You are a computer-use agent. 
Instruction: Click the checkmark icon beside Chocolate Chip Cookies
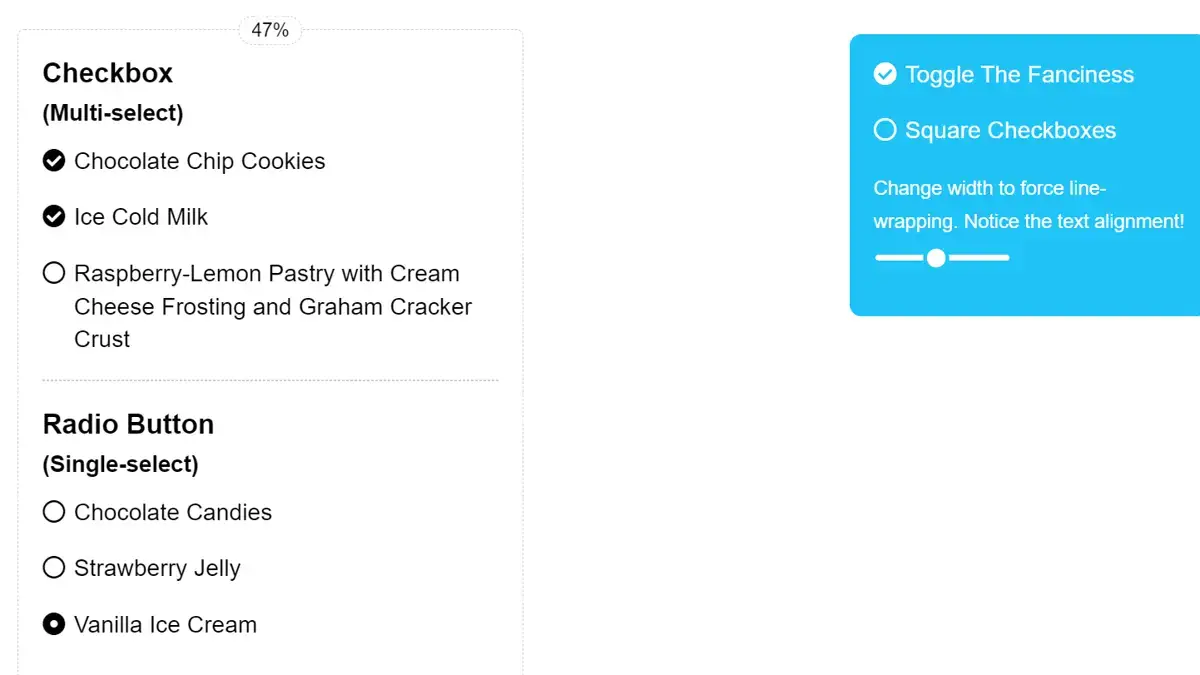(53, 160)
